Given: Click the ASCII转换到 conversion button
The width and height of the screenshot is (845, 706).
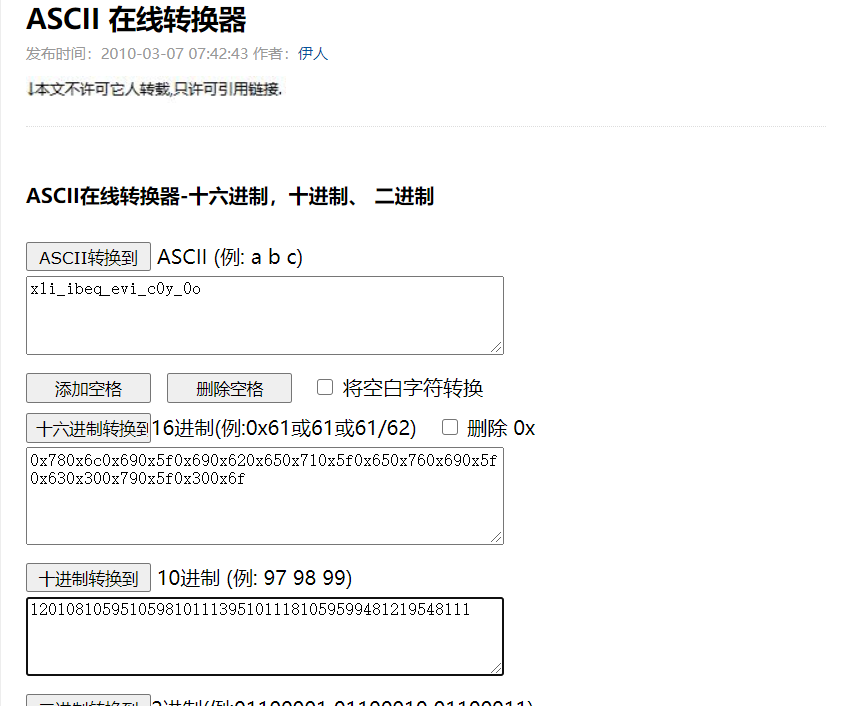Looking at the screenshot, I should pyautogui.click(x=88, y=257).
